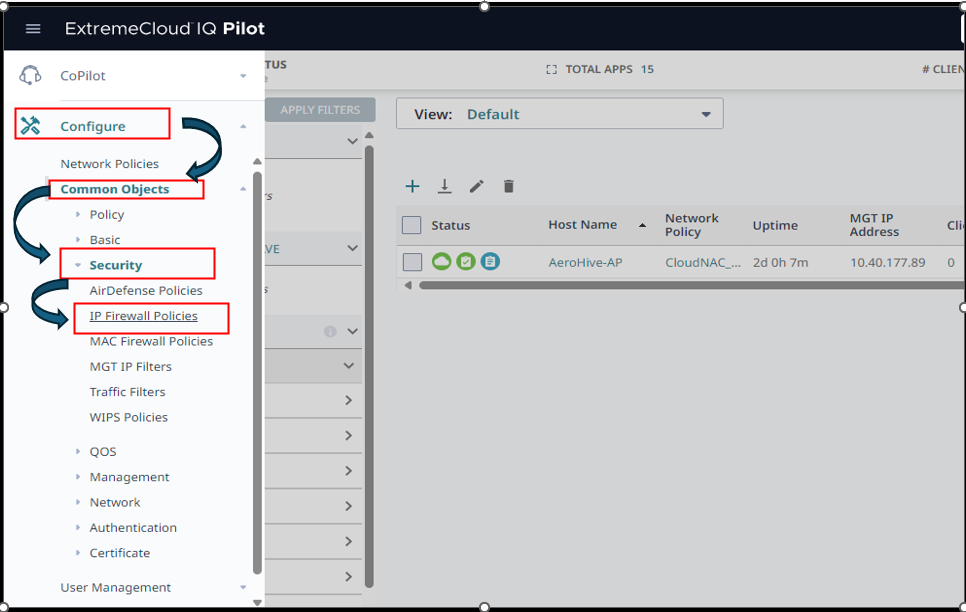Expand the Basic tree node
The width and height of the screenshot is (966, 612).
[x=78, y=240]
